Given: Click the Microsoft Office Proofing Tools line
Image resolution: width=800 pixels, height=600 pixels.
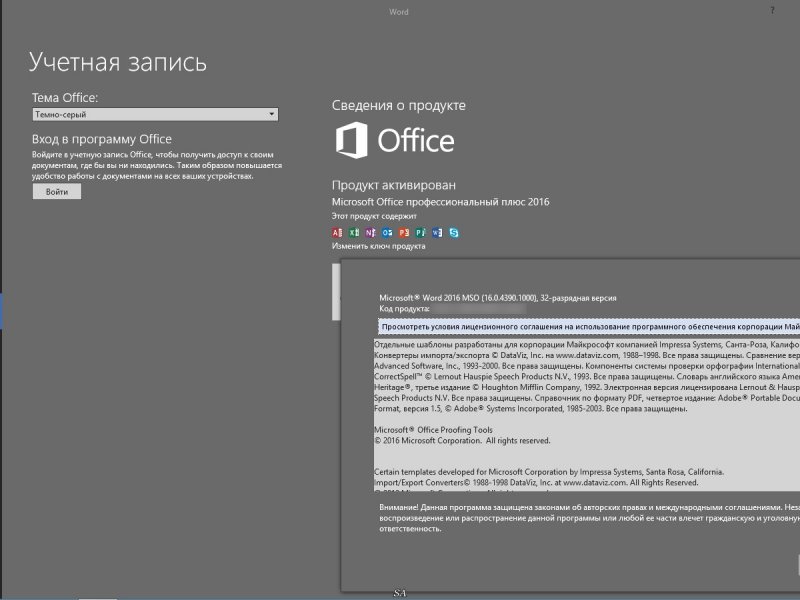Looking at the screenshot, I should [433, 430].
